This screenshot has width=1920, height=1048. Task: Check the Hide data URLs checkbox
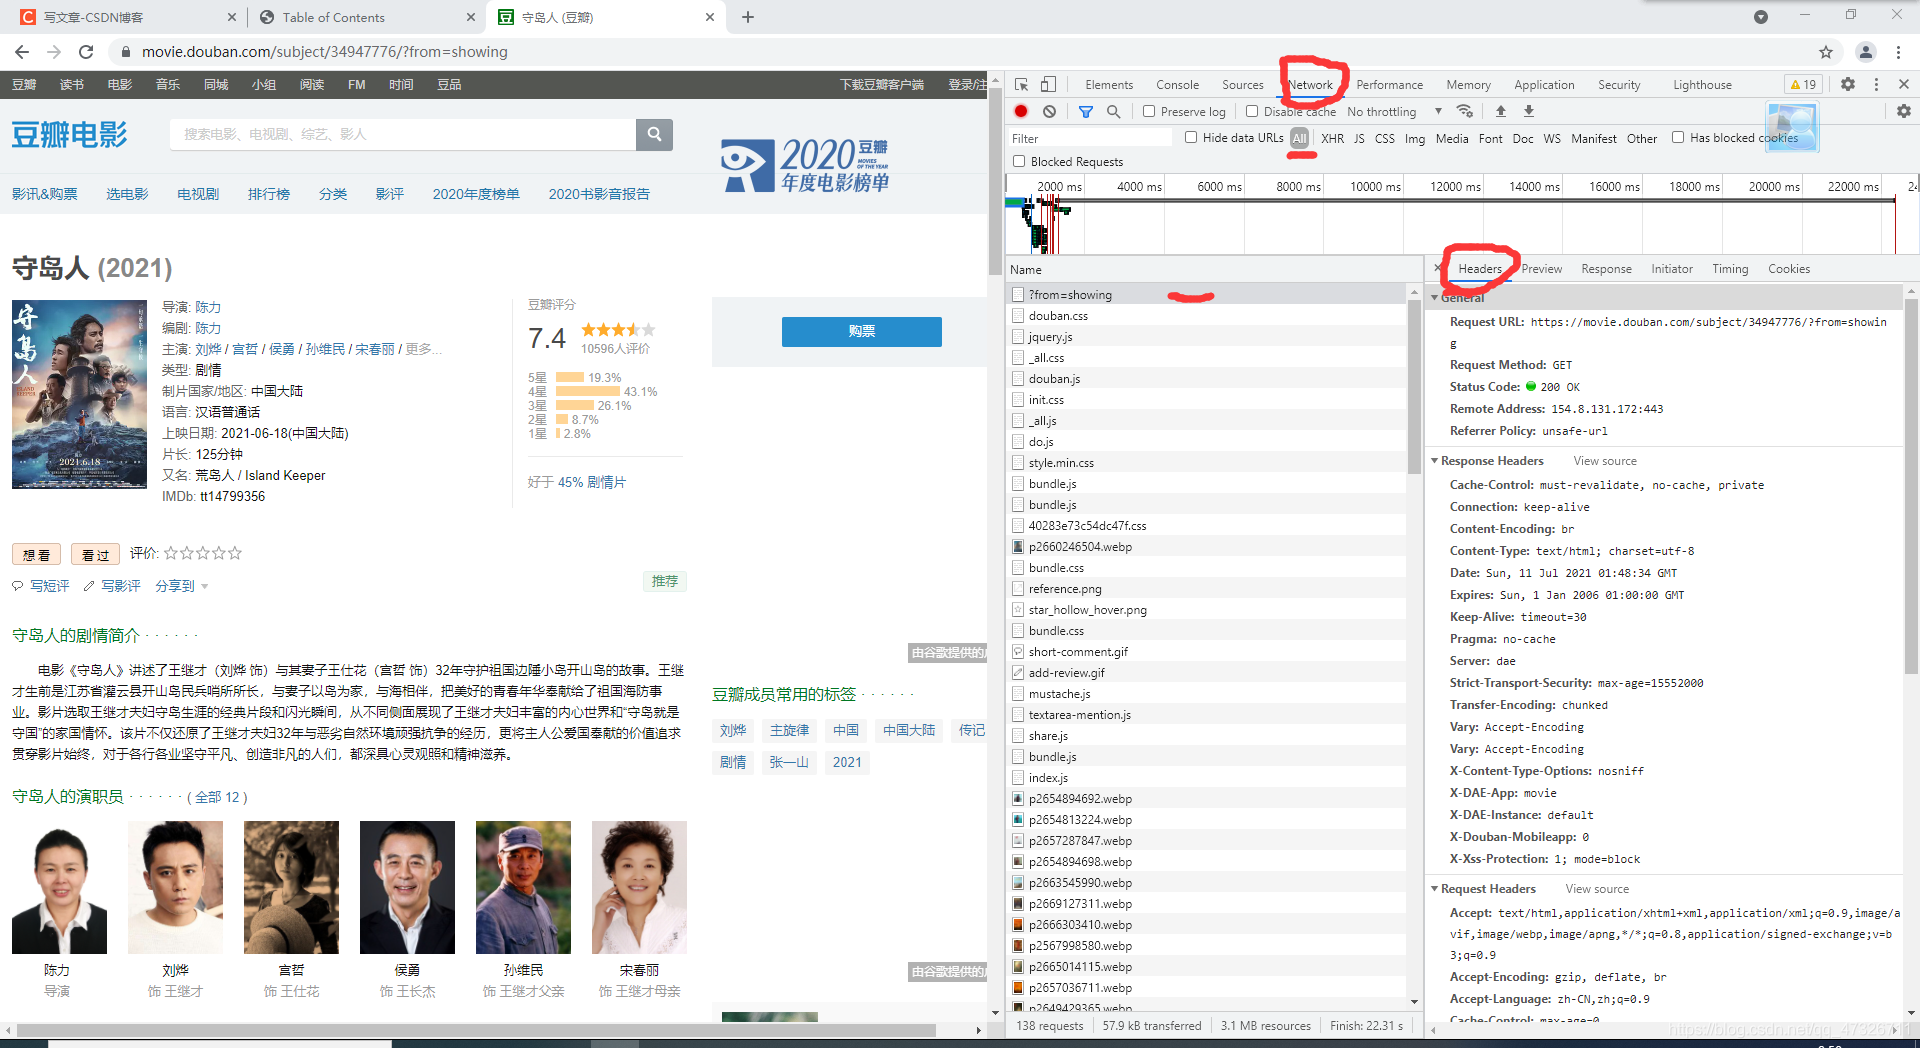pyautogui.click(x=1191, y=137)
